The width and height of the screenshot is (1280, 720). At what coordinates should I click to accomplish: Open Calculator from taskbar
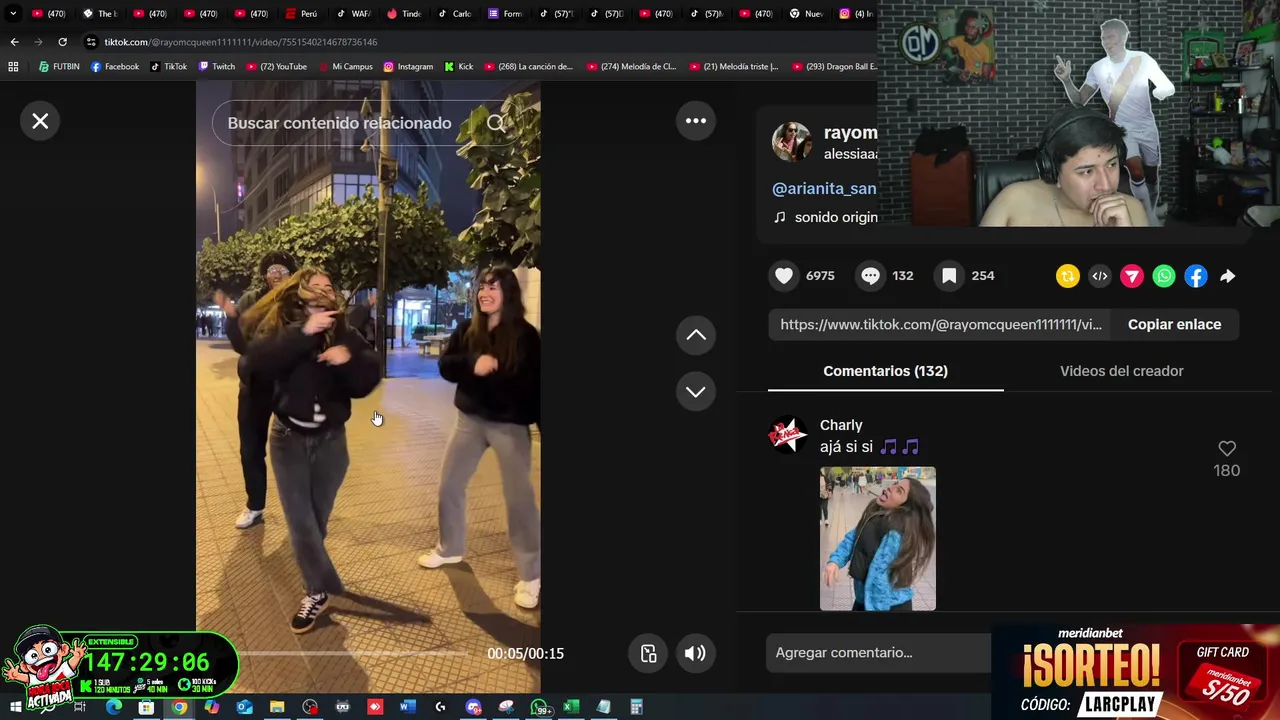(x=636, y=707)
